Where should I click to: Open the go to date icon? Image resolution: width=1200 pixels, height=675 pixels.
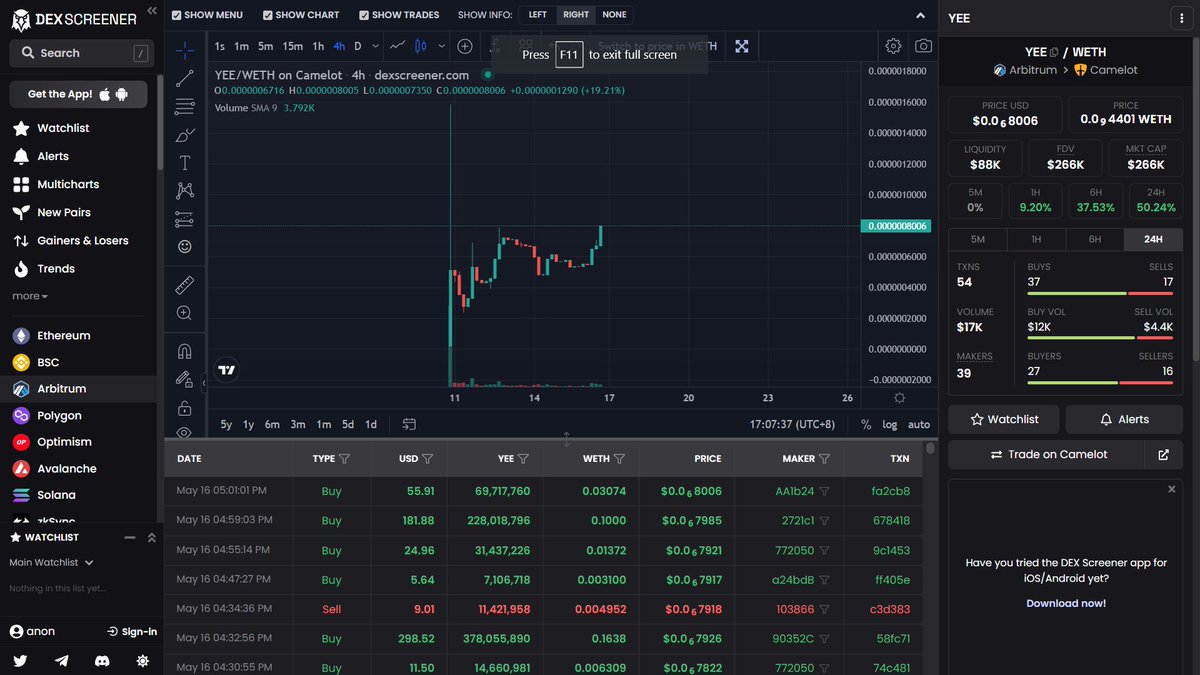409,424
